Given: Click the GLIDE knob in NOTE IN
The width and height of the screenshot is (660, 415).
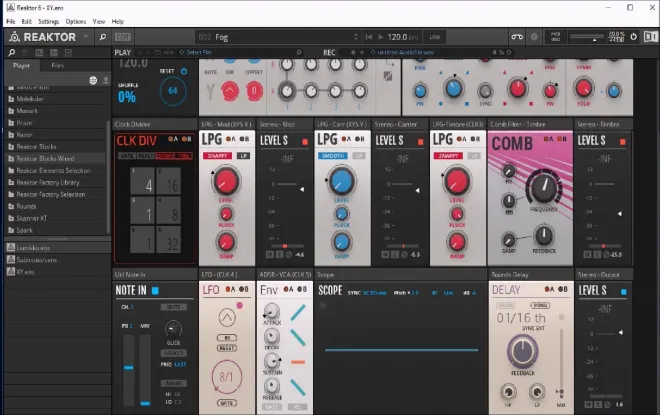Looking at the screenshot, I should (x=173, y=329).
